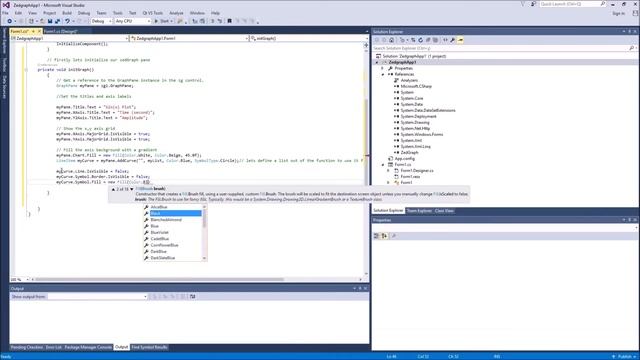Click the search magnifier icon in Solution Explorer

coord(631,48)
